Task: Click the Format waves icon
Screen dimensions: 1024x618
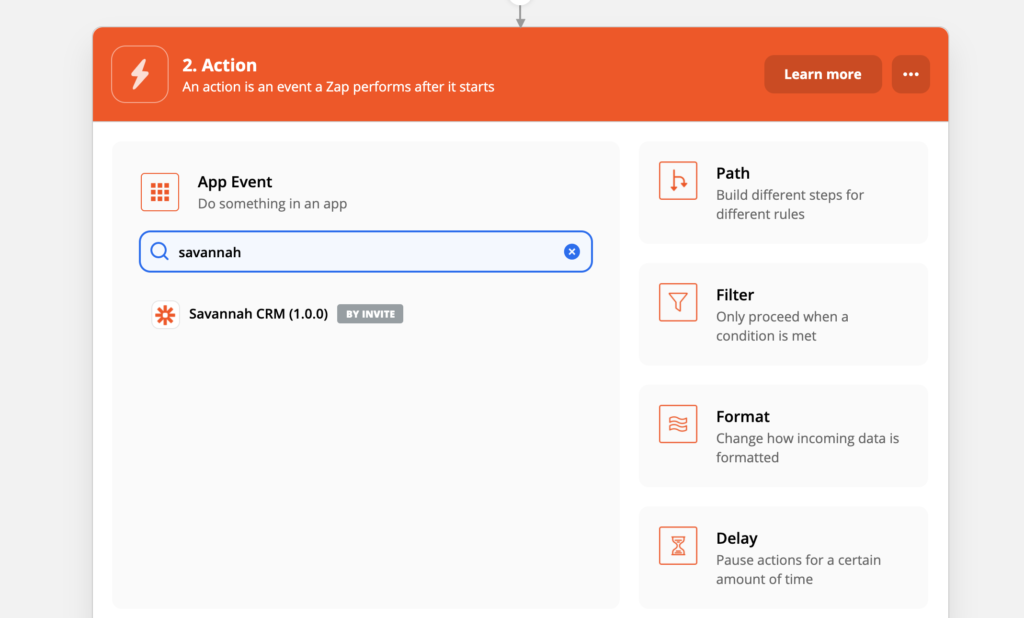Action: (678, 424)
